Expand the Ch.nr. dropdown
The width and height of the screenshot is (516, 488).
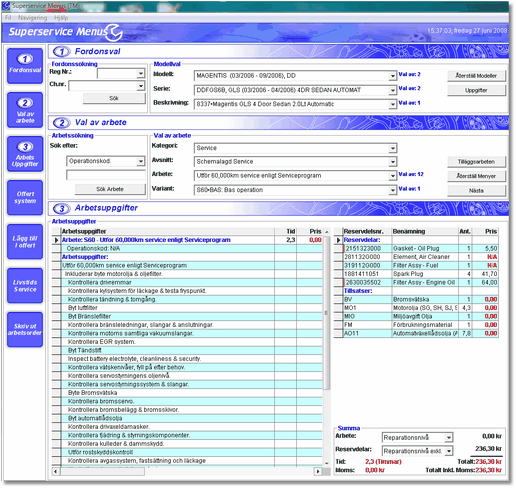[x=141, y=86]
